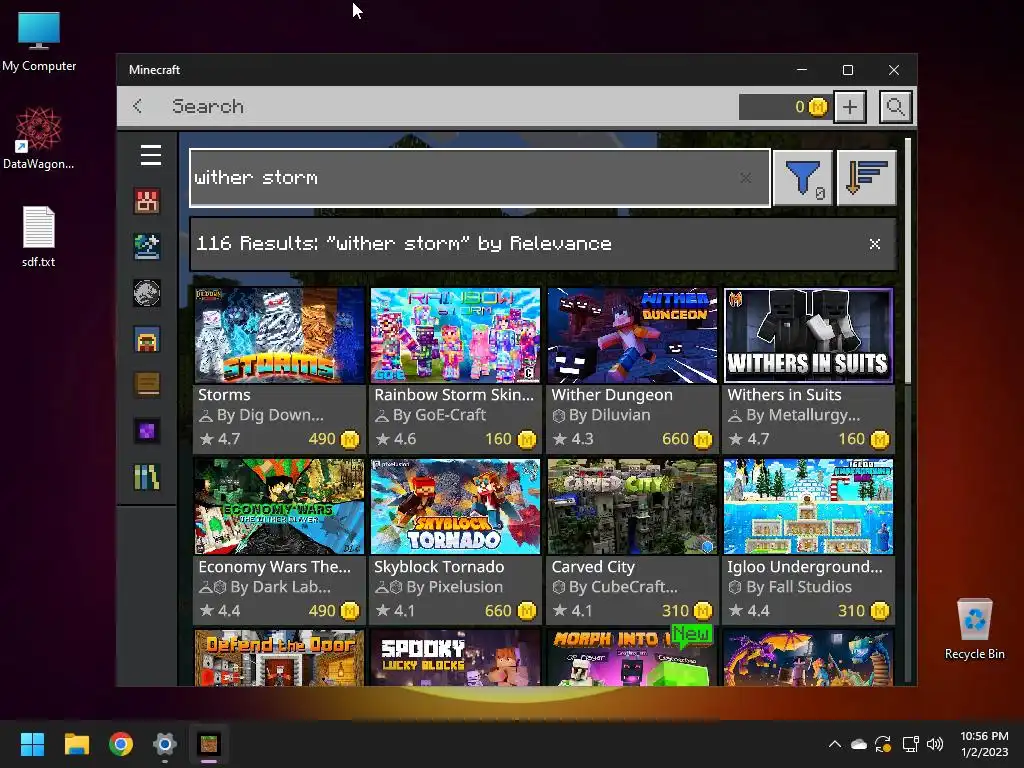This screenshot has height=768, width=1024.
Task: Open the OneDrive cloud tray icon
Action: point(859,744)
